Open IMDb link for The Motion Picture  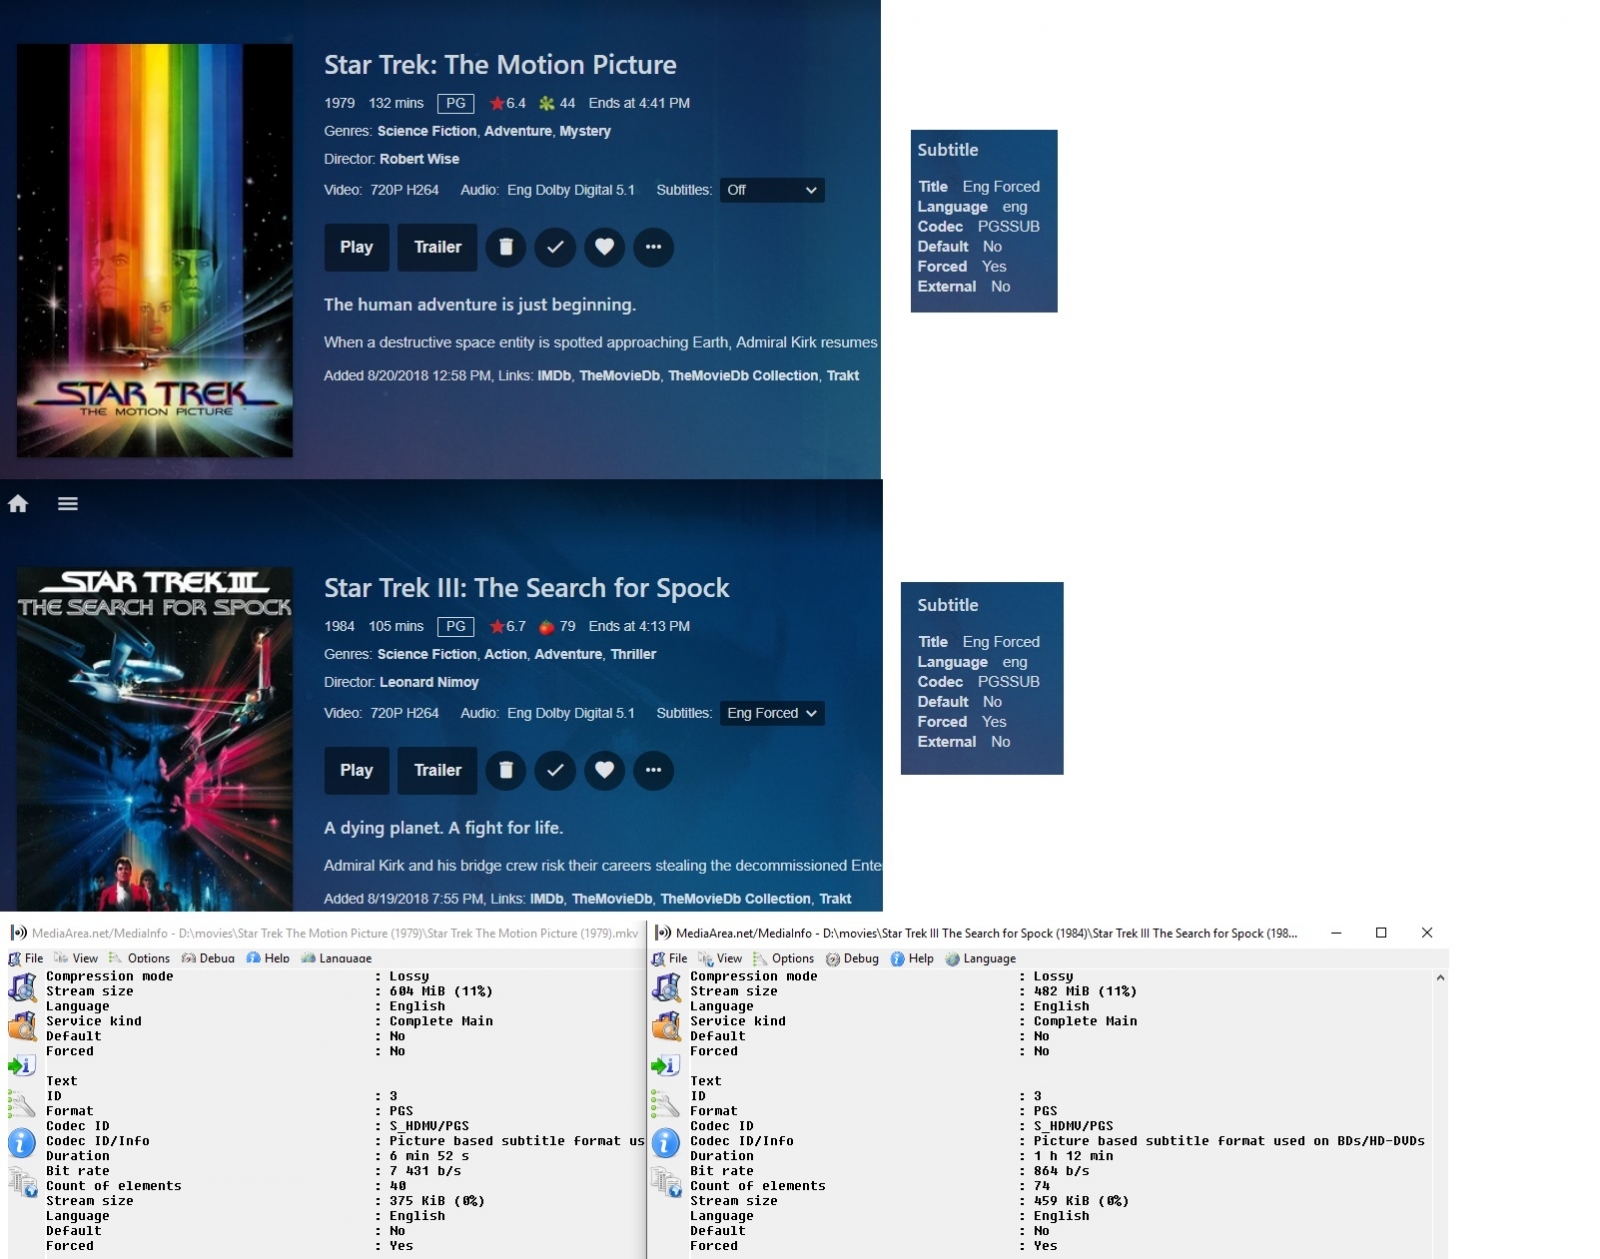tap(554, 376)
